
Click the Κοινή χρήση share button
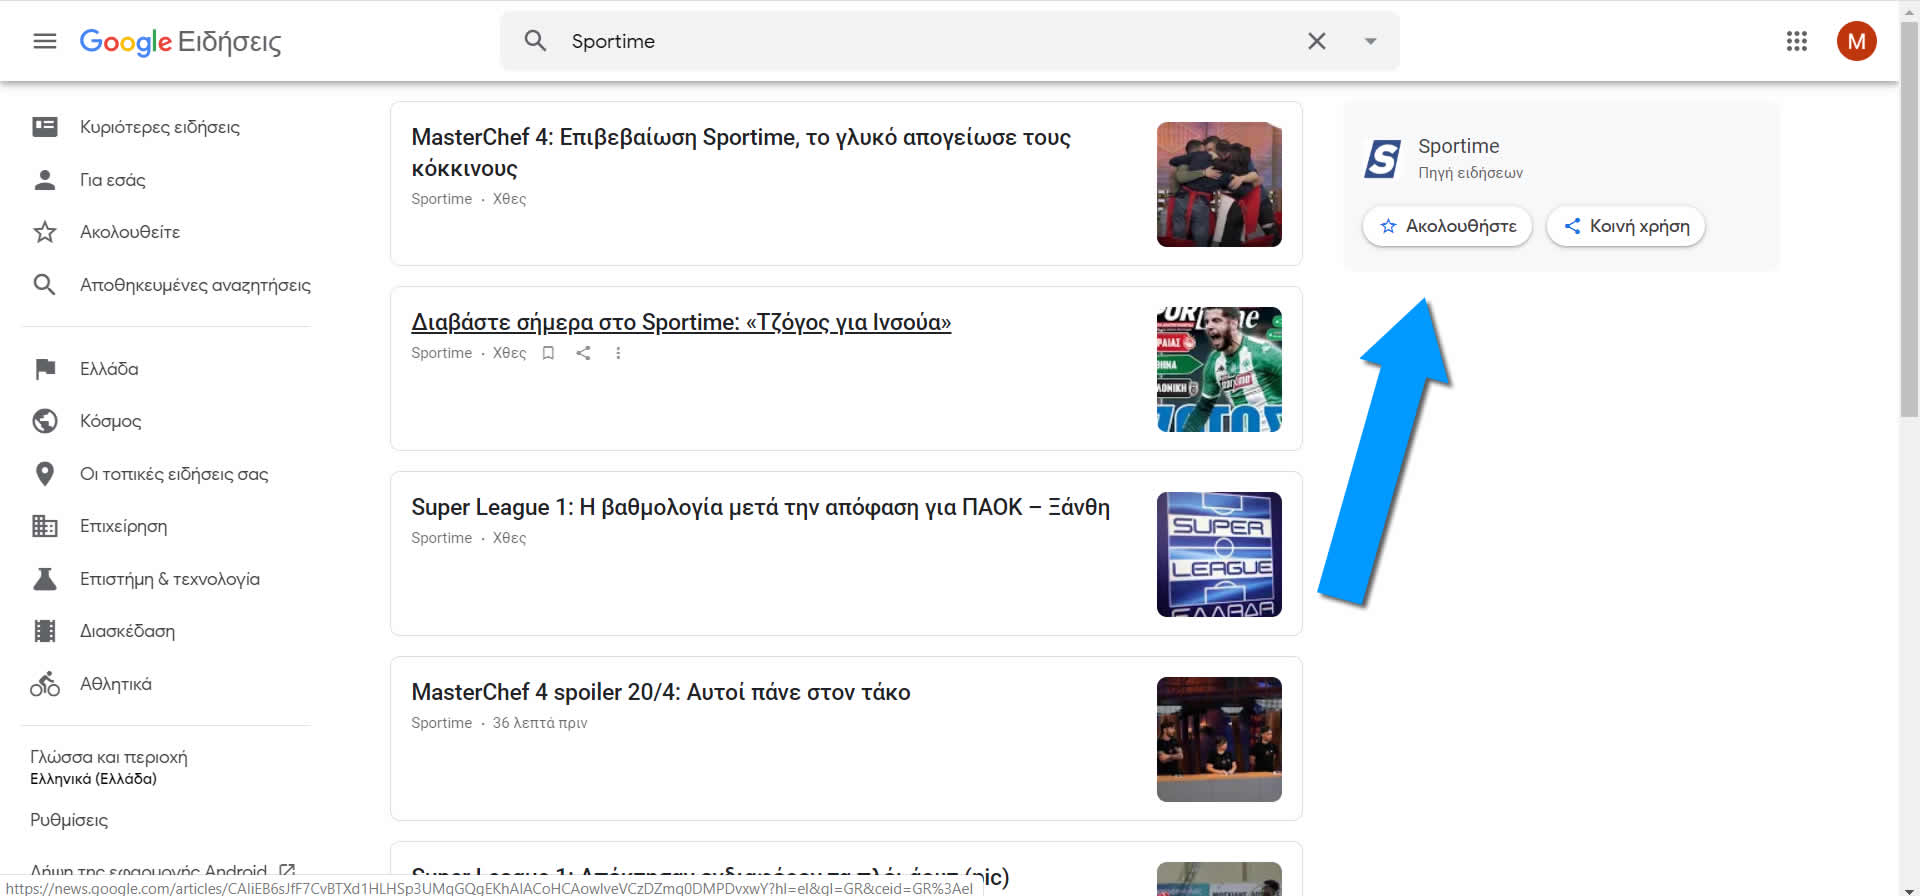pyautogui.click(x=1626, y=226)
